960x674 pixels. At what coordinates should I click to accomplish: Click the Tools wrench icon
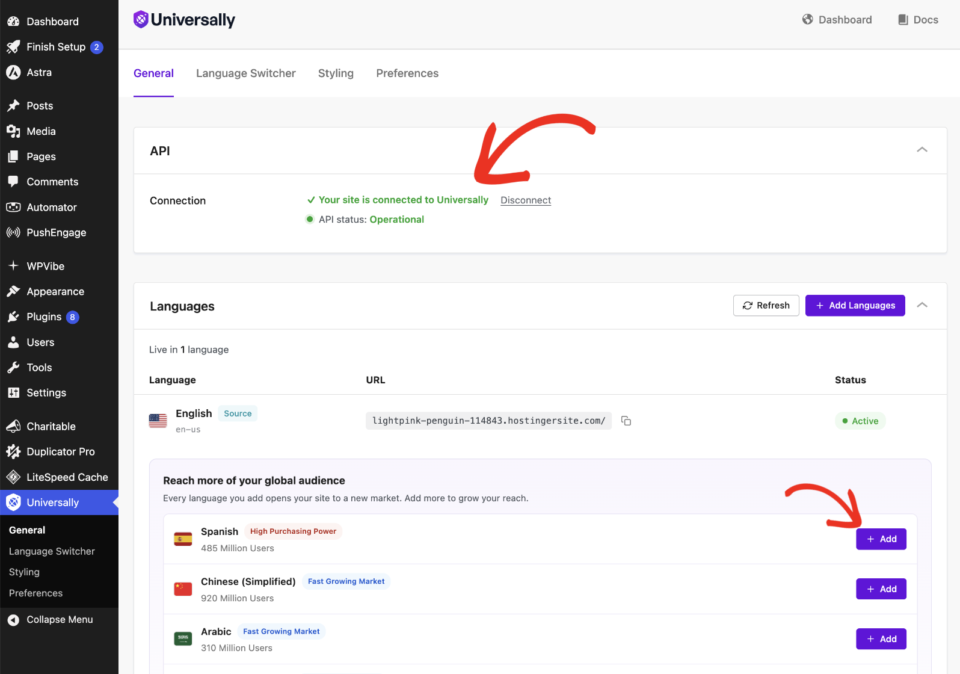click(13, 368)
